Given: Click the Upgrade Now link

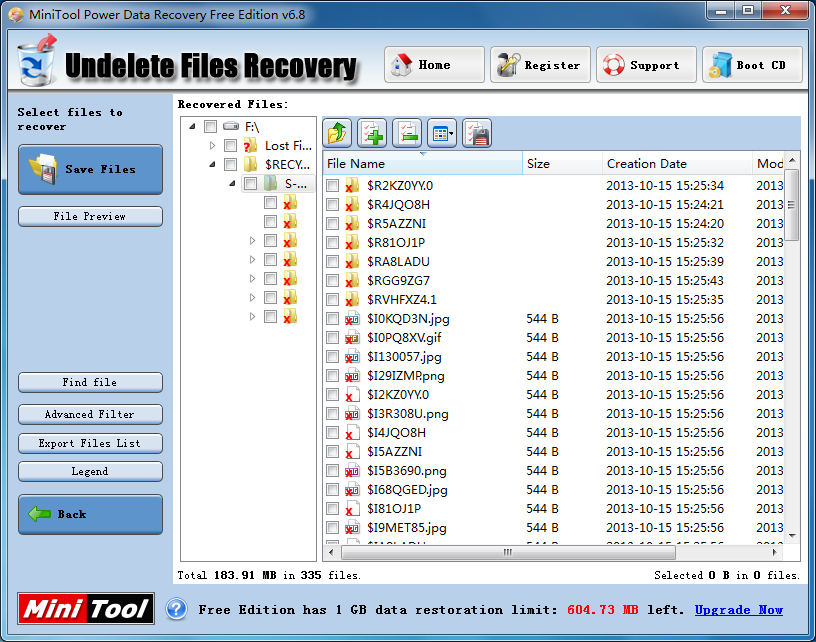Looking at the screenshot, I should click(x=738, y=610).
